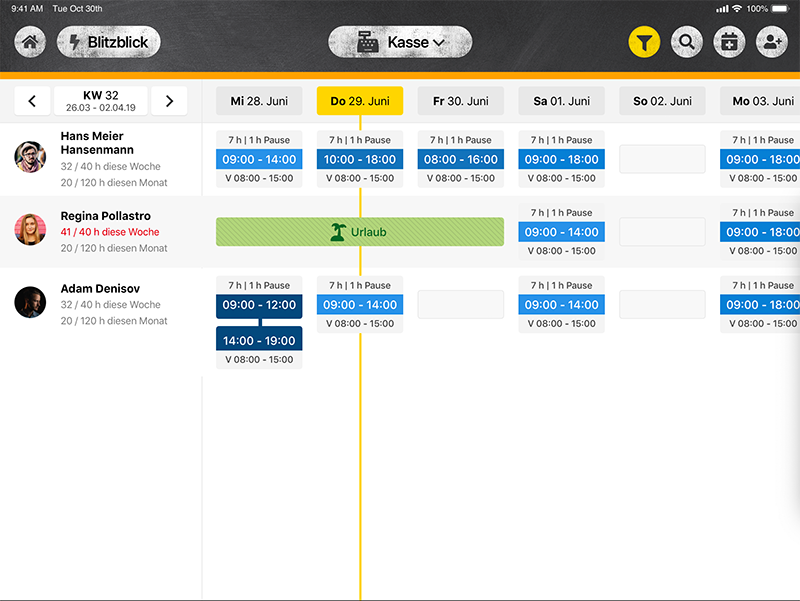Go to the previous calendar week

tap(32, 101)
